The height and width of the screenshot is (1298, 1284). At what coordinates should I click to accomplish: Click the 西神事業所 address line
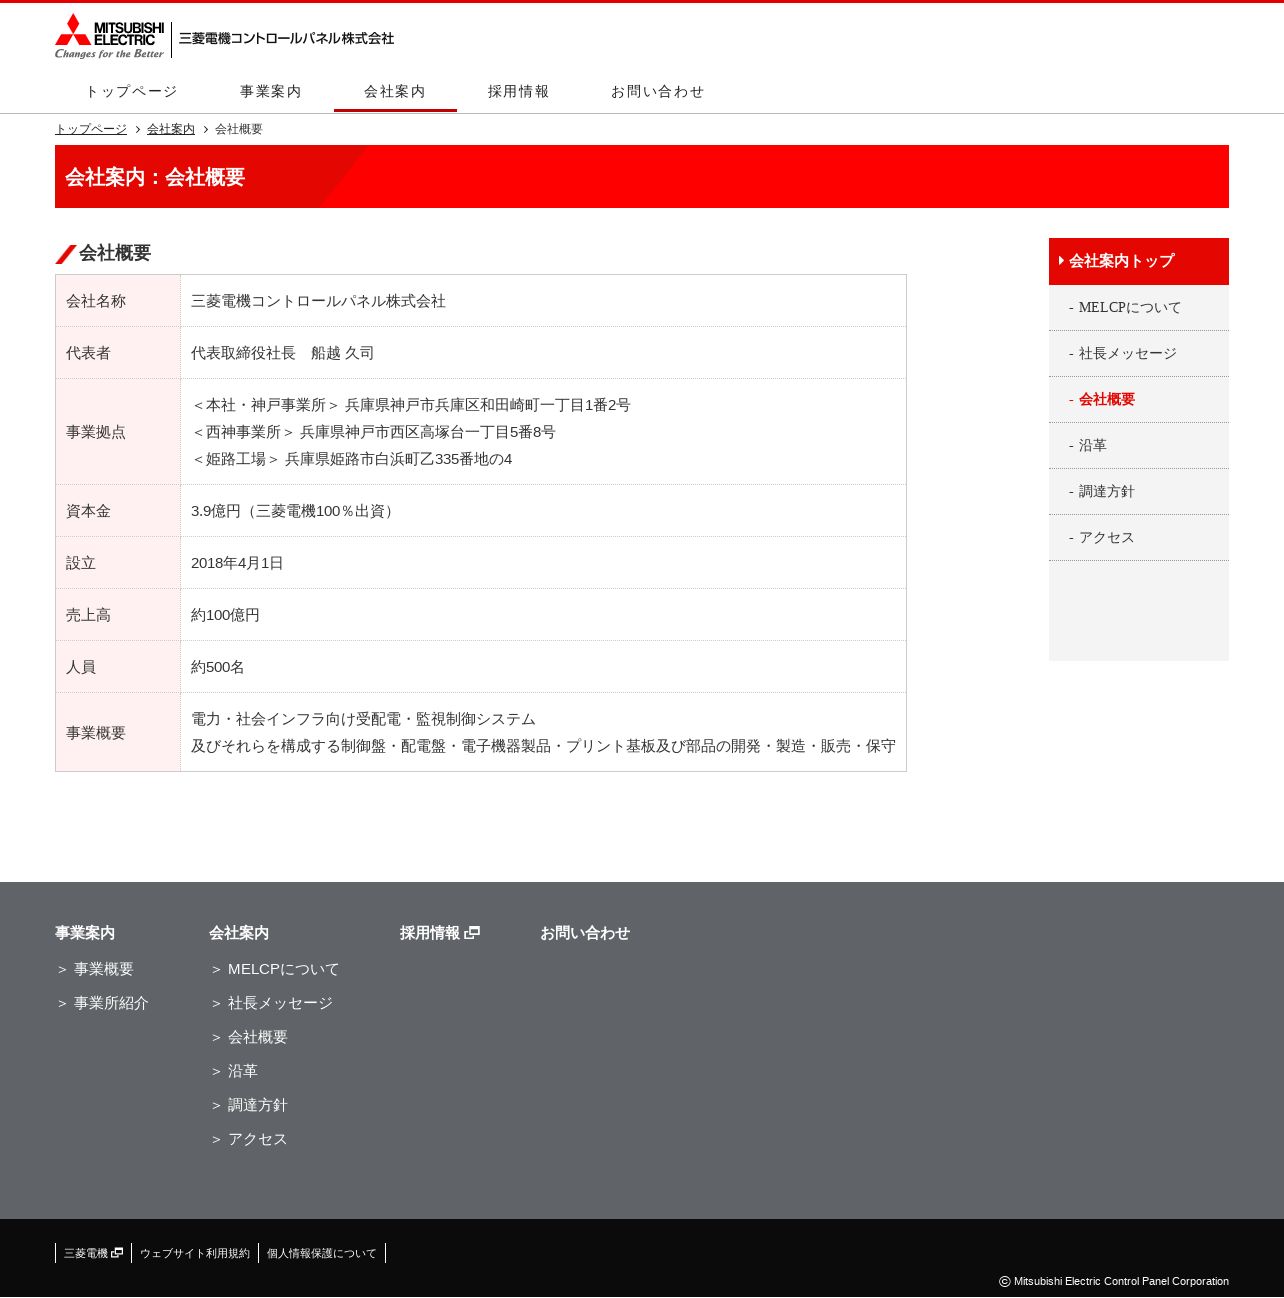coord(373,432)
